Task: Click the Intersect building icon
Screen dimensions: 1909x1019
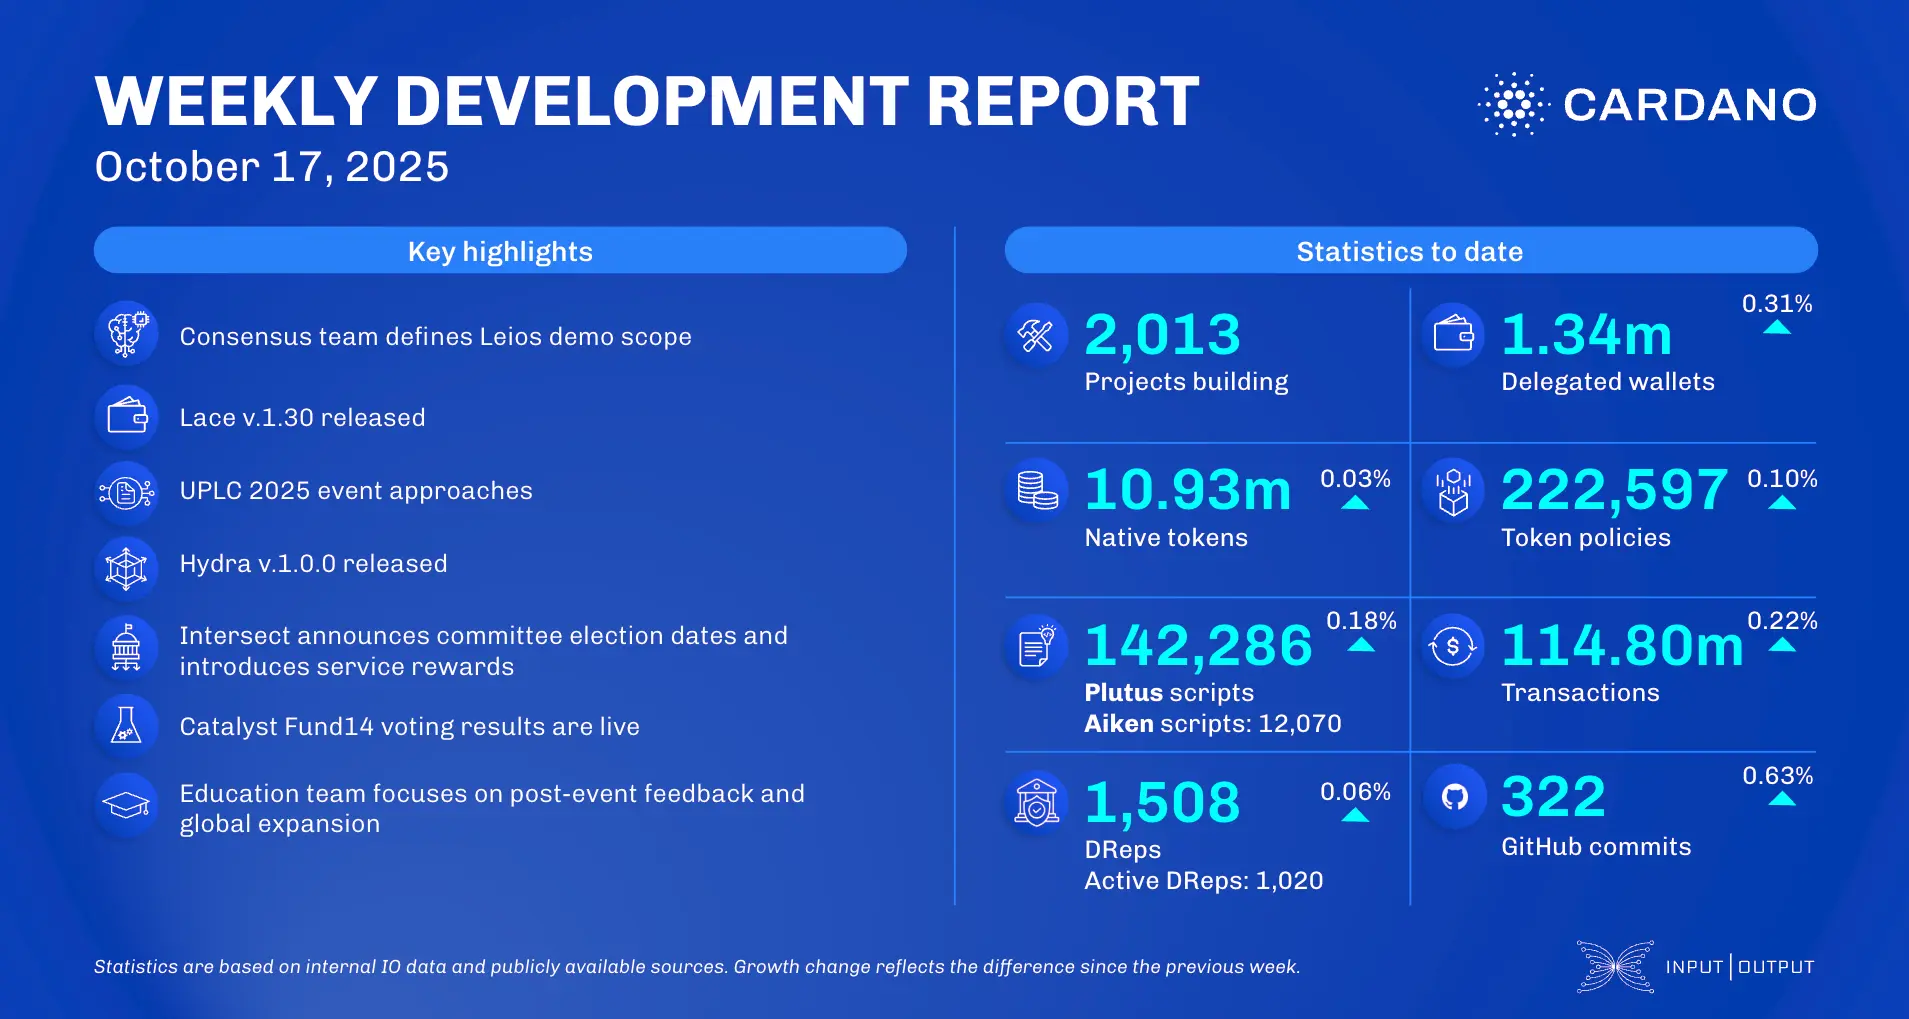Action: [x=127, y=647]
